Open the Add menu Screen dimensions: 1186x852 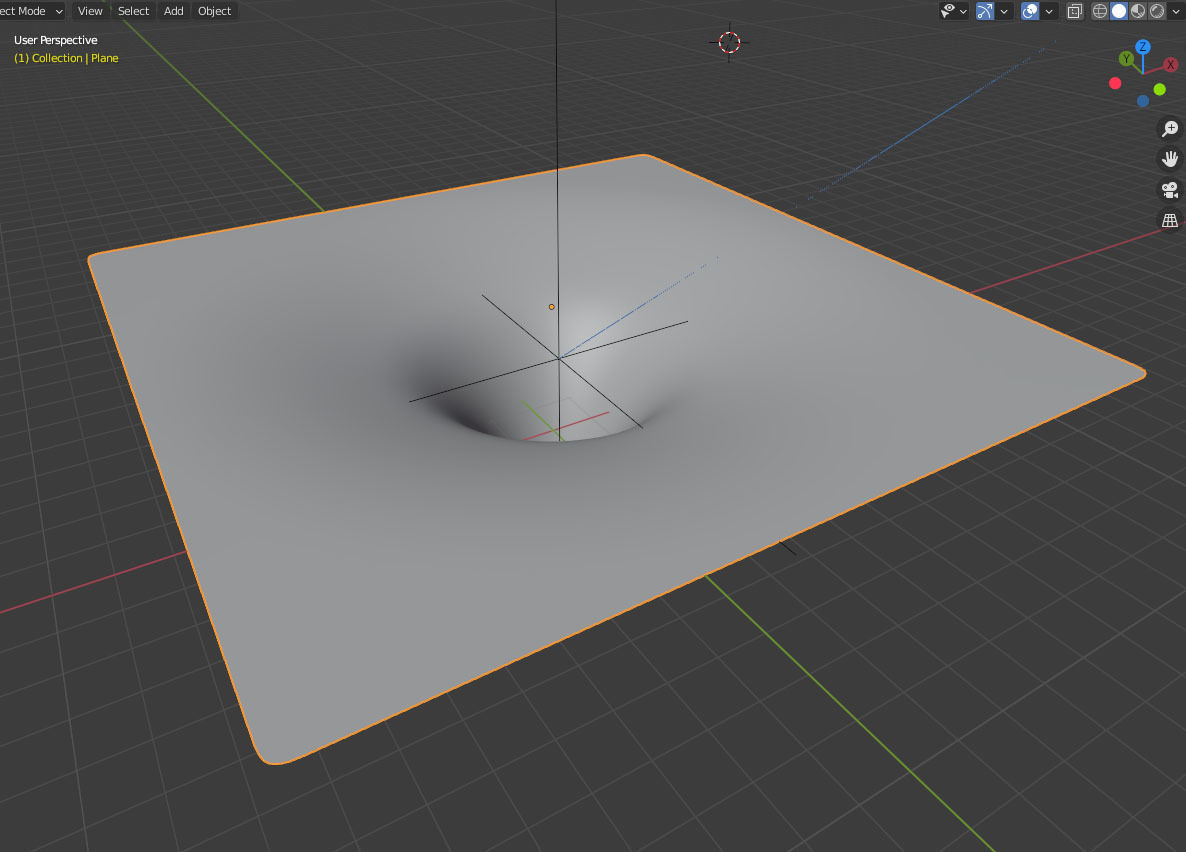pyautogui.click(x=174, y=11)
